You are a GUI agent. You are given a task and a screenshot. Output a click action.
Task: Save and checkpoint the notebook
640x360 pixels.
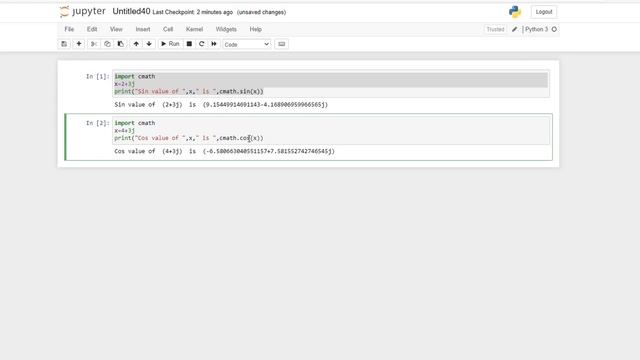64,44
